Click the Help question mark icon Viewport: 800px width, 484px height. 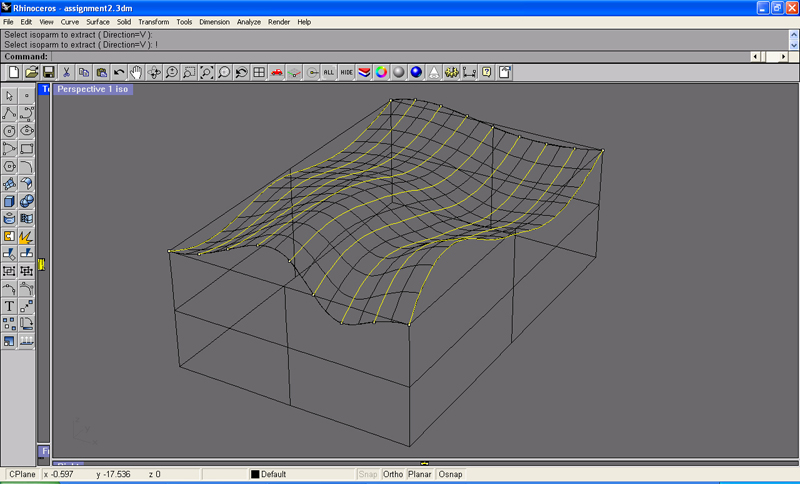tap(486, 72)
